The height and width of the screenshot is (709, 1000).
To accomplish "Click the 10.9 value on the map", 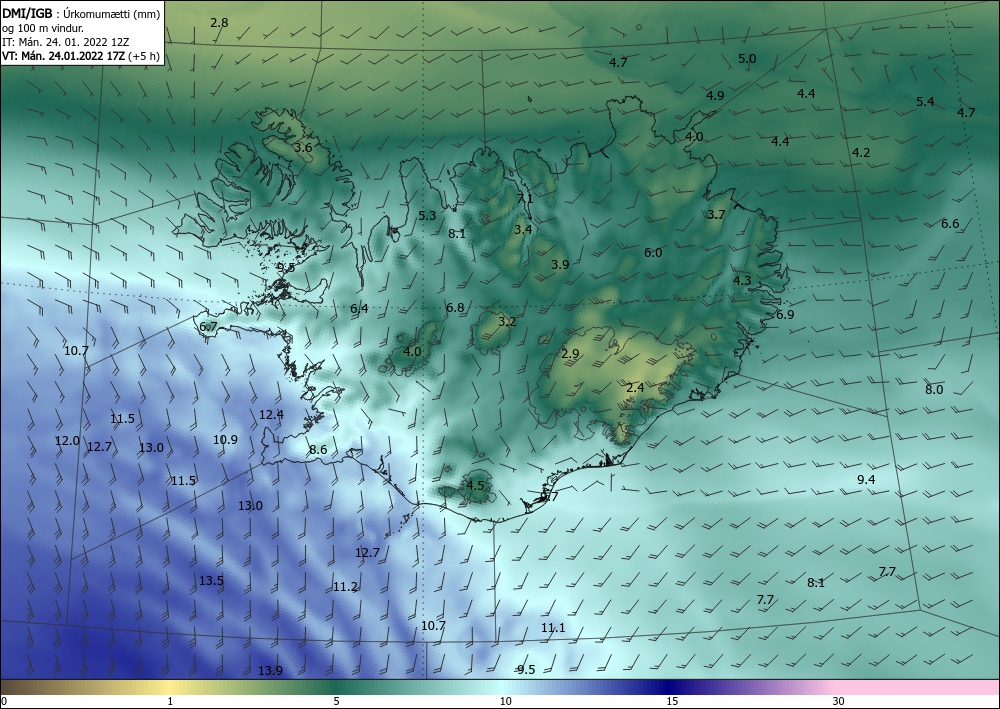I will (225, 439).
